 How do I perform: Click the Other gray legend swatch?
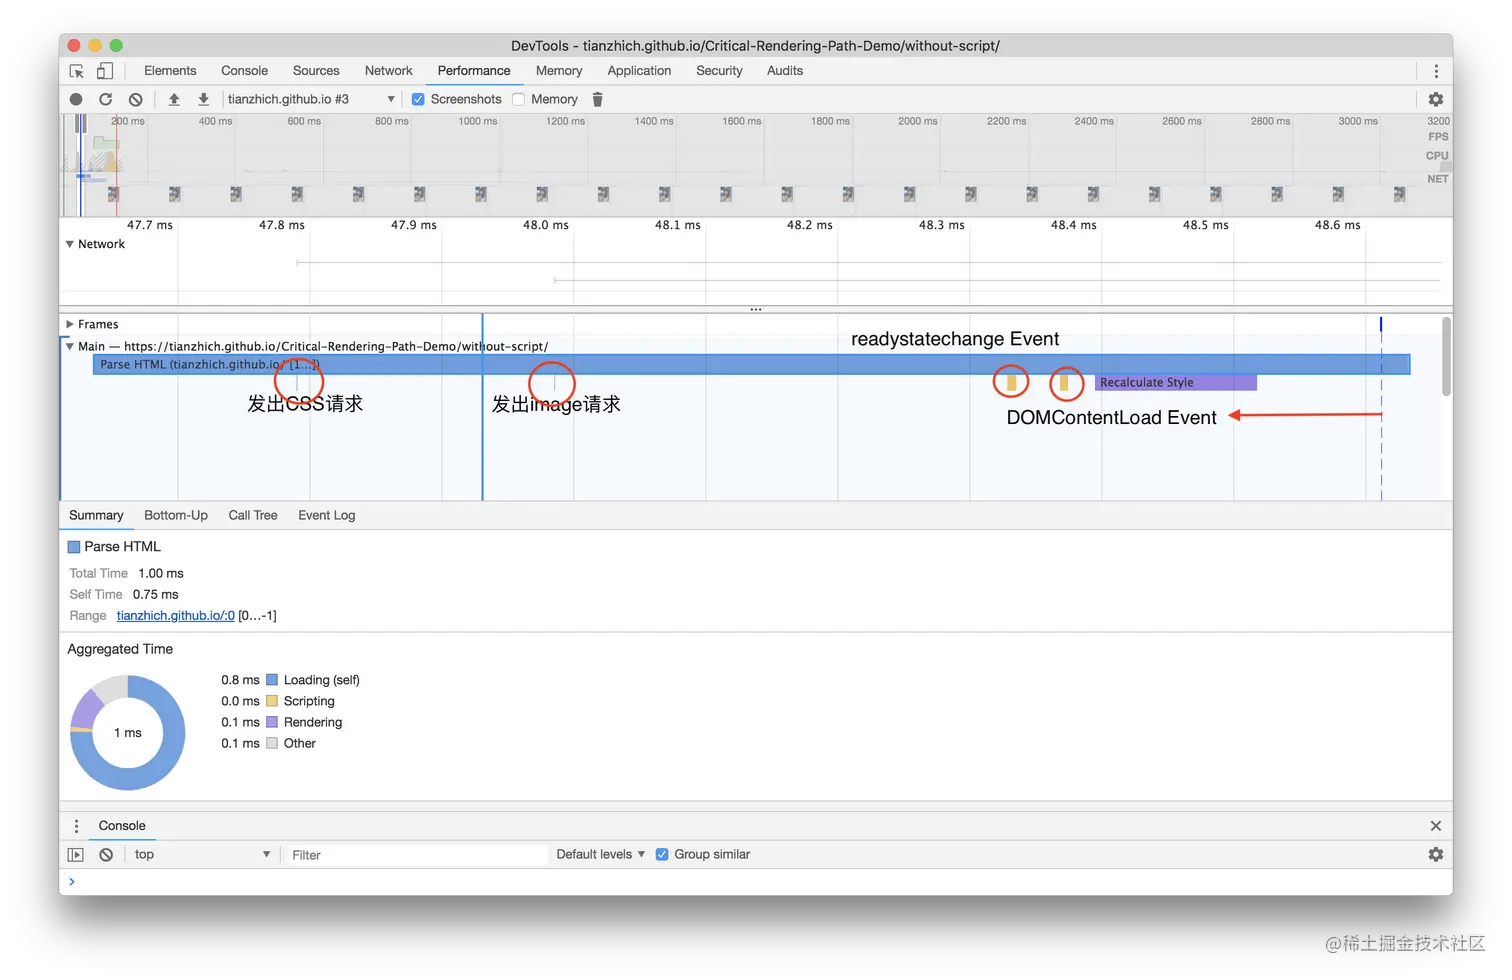click(272, 743)
